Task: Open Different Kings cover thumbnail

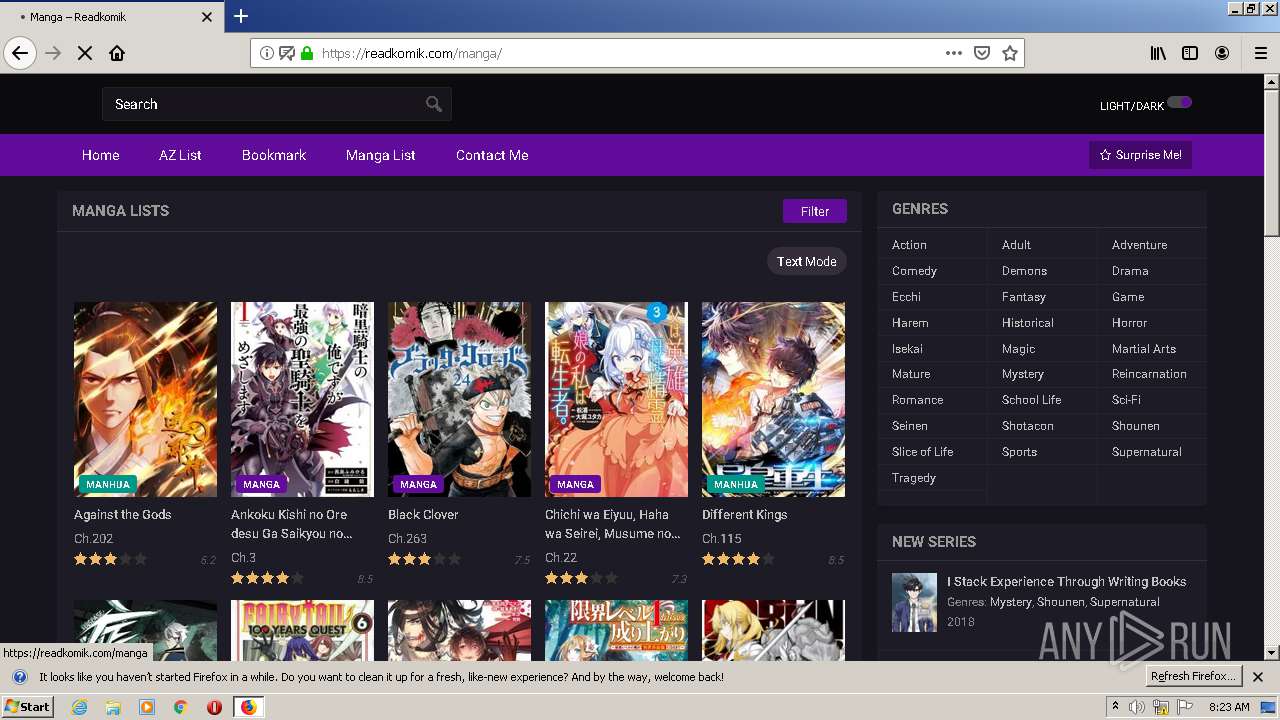Action: coord(773,399)
